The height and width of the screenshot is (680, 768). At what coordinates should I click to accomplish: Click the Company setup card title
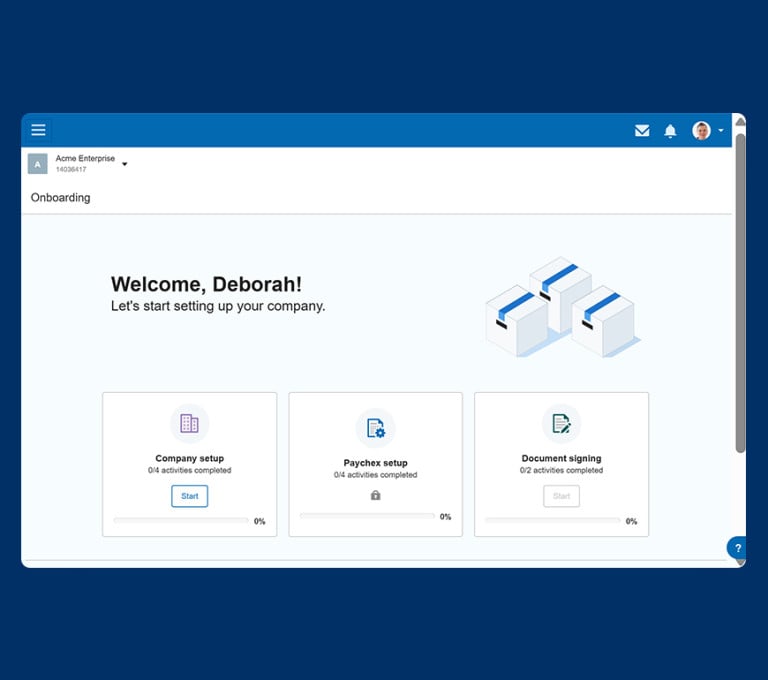pyautogui.click(x=190, y=458)
